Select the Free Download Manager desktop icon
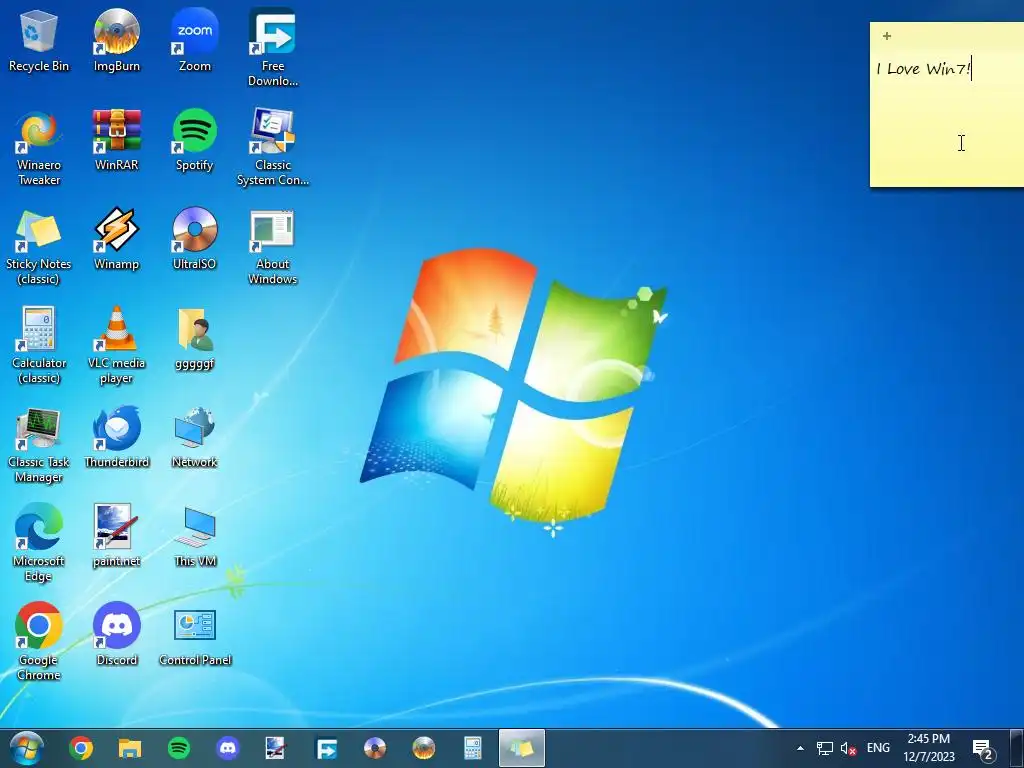 pyautogui.click(x=272, y=48)
